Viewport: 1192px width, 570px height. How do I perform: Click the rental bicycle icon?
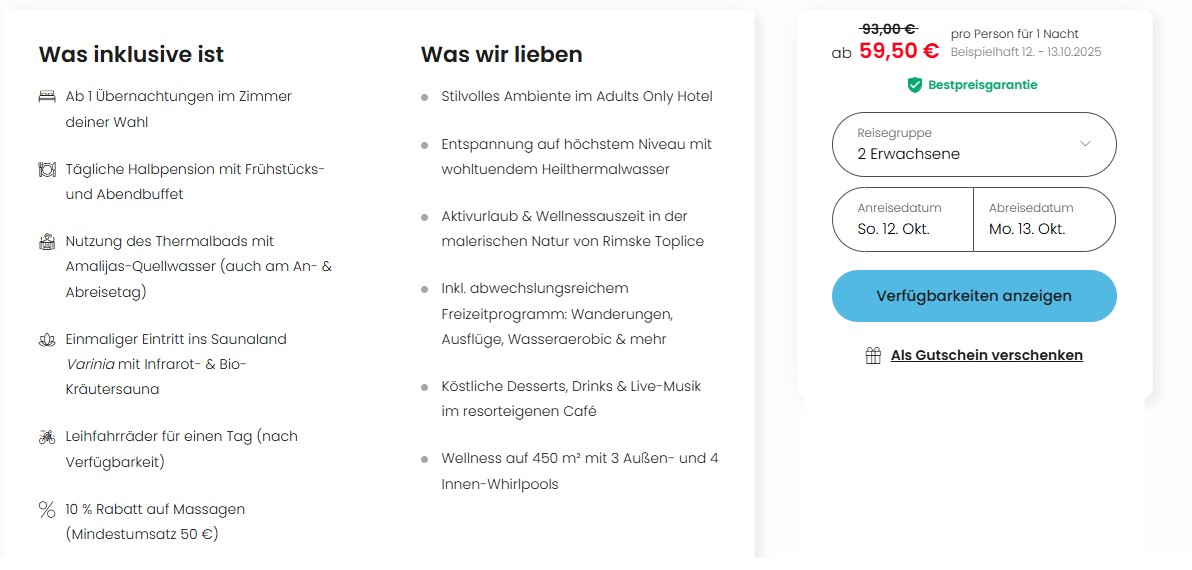click(47, 437)
